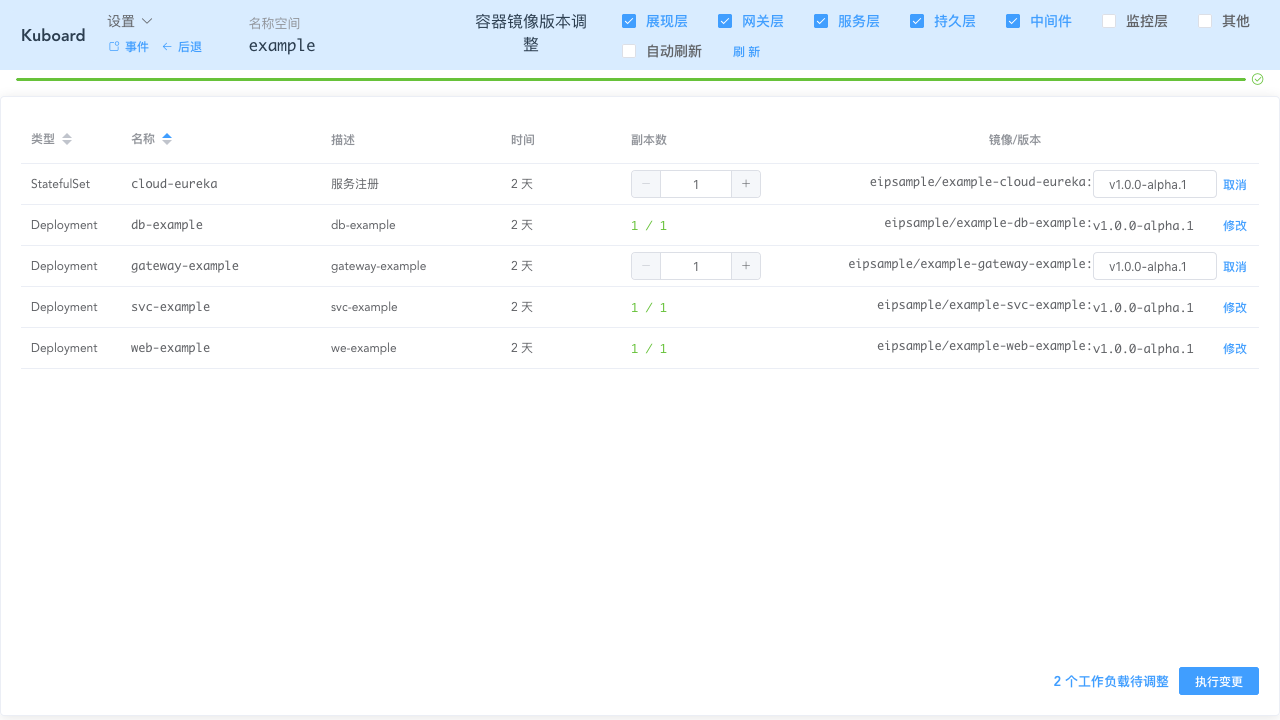Uncheck the 展现层 layer filter
Screen dimensions: 1280x720
point(629,20)
